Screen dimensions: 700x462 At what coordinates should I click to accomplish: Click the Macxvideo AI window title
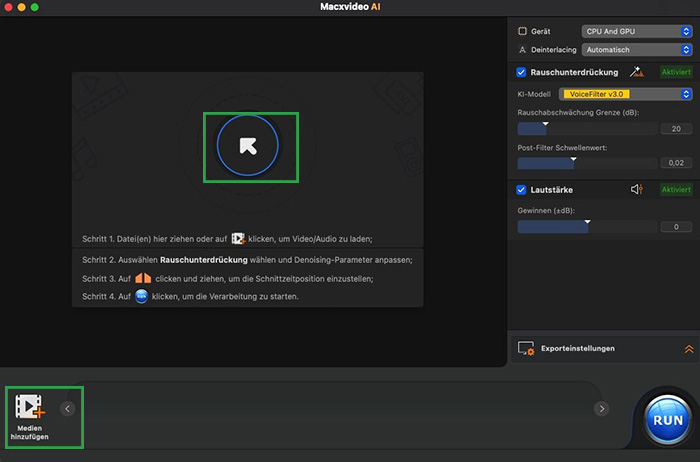[x=350, y=7]
